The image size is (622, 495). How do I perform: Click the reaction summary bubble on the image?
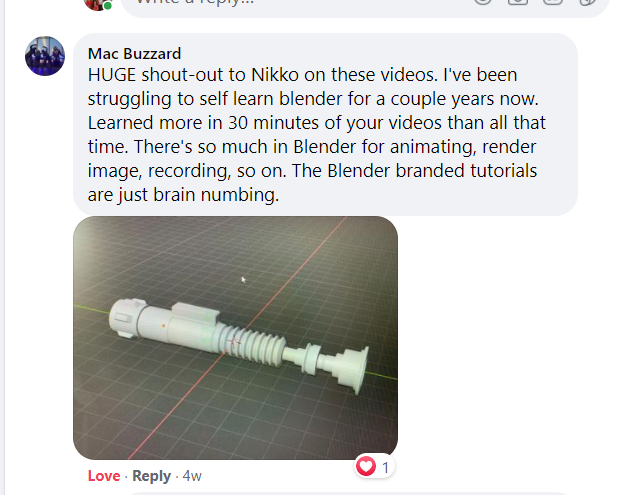coord(374,466)
